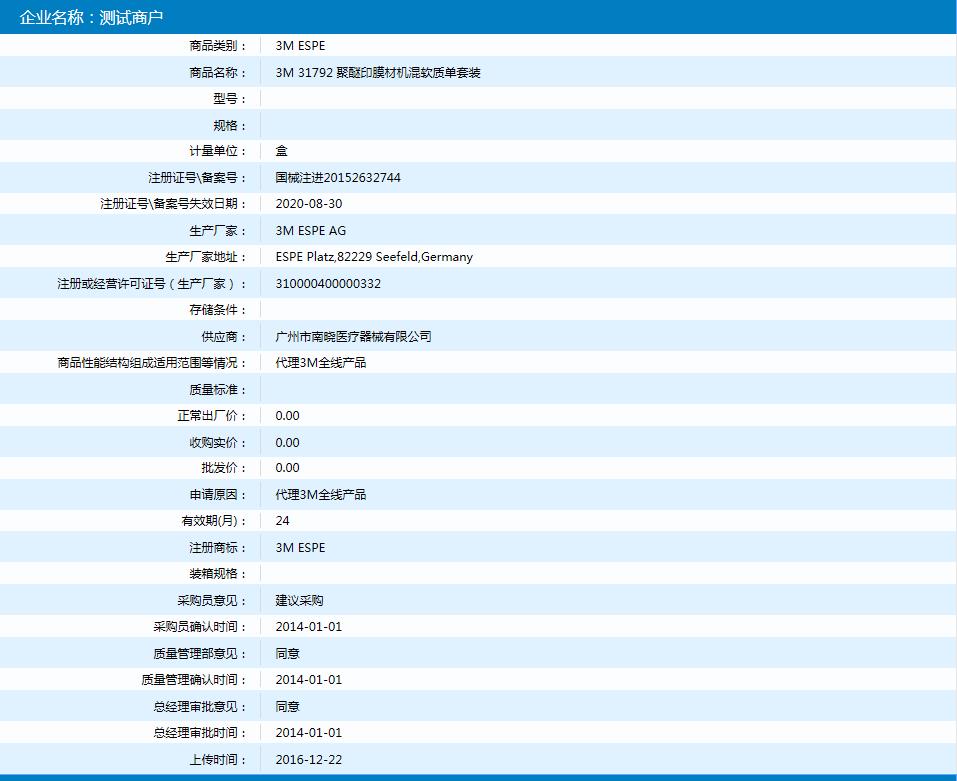Click the header text 企业名称：测试商户
Viewport: 957px width, 781px height.
point(91,17)
